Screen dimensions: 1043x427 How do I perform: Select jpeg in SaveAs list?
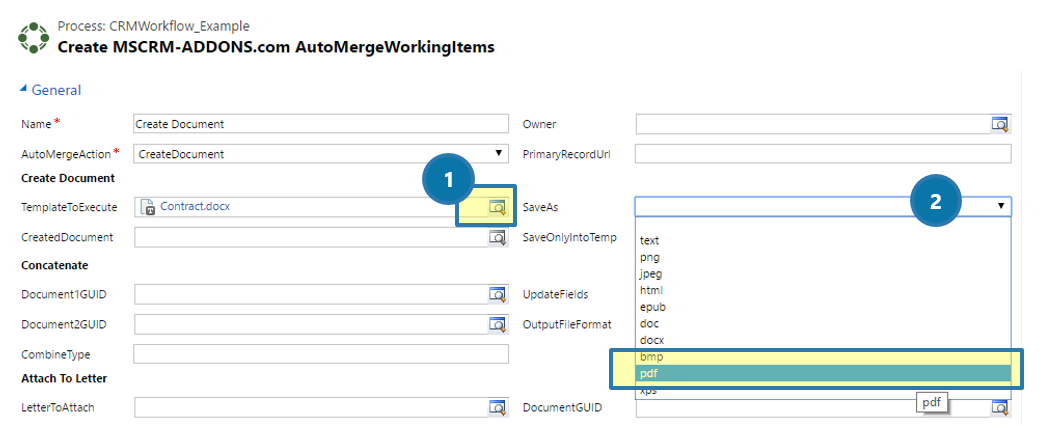point(823,273)
